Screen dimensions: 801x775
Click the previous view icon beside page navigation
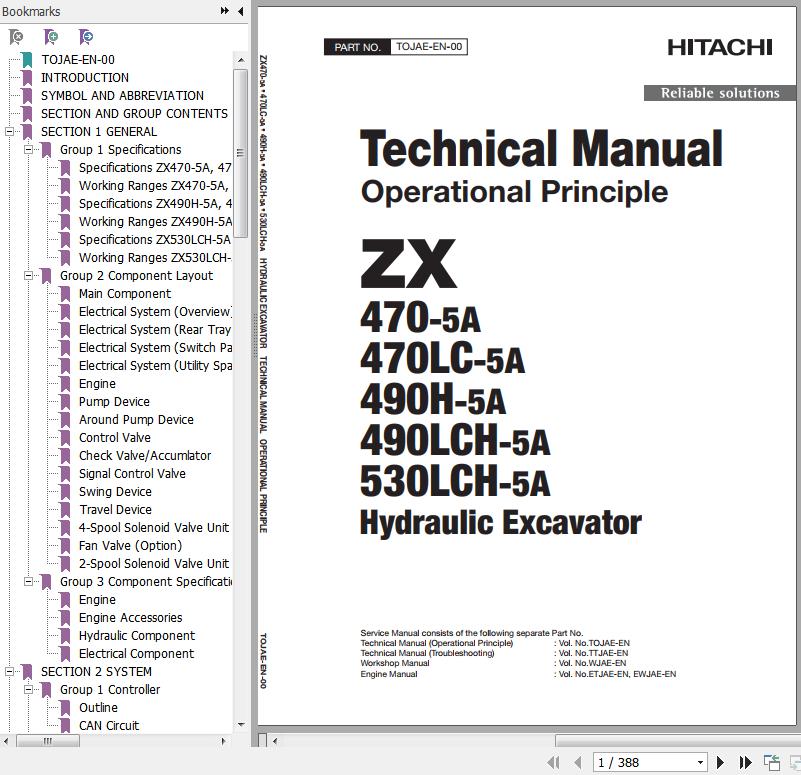tap(771, 762)
